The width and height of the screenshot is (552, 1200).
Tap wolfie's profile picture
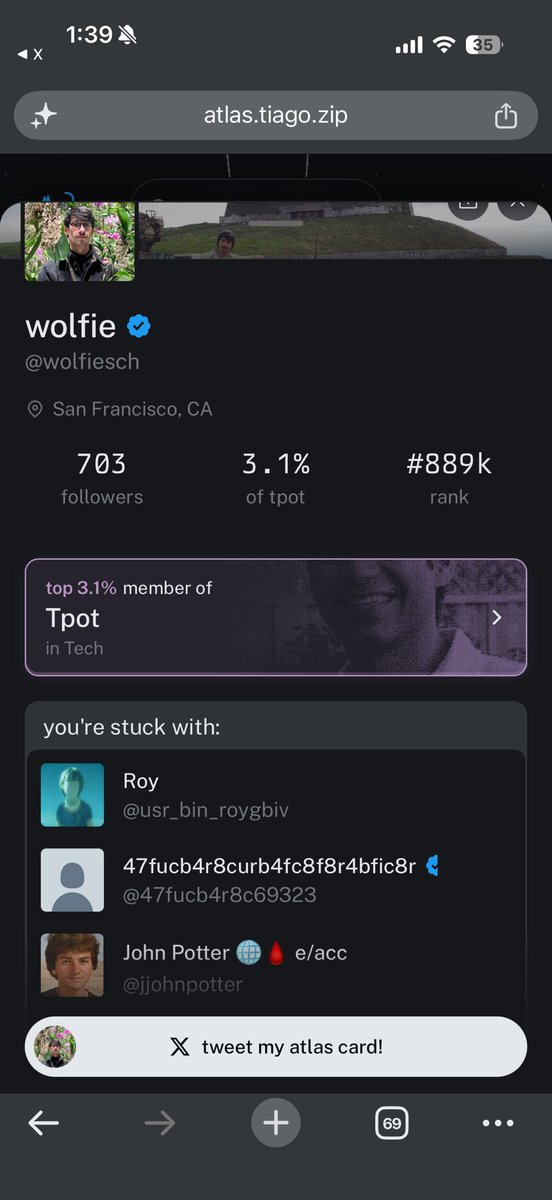79,241
